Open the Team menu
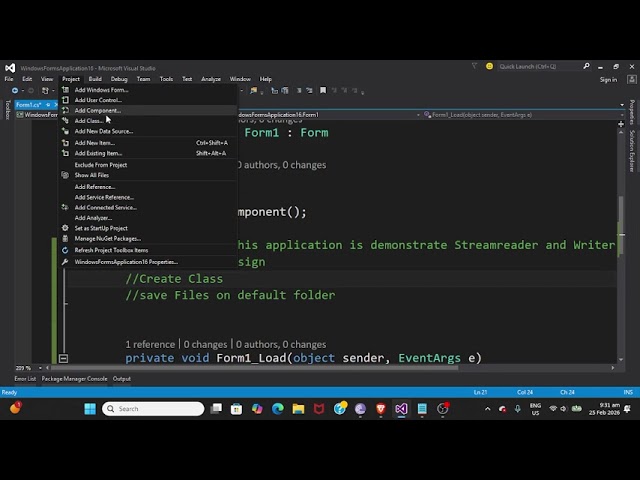Image resolution: width=640 pixels, height=480 pixels. click(x=143, y=79)
